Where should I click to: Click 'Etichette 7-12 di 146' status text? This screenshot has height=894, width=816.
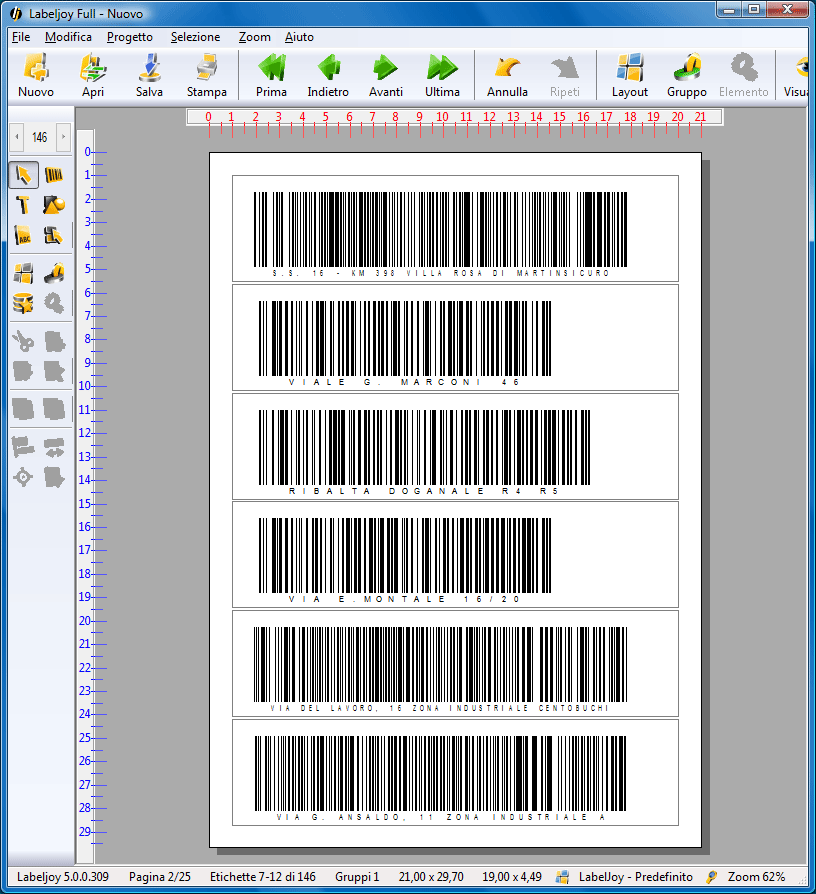pos(262,877)
